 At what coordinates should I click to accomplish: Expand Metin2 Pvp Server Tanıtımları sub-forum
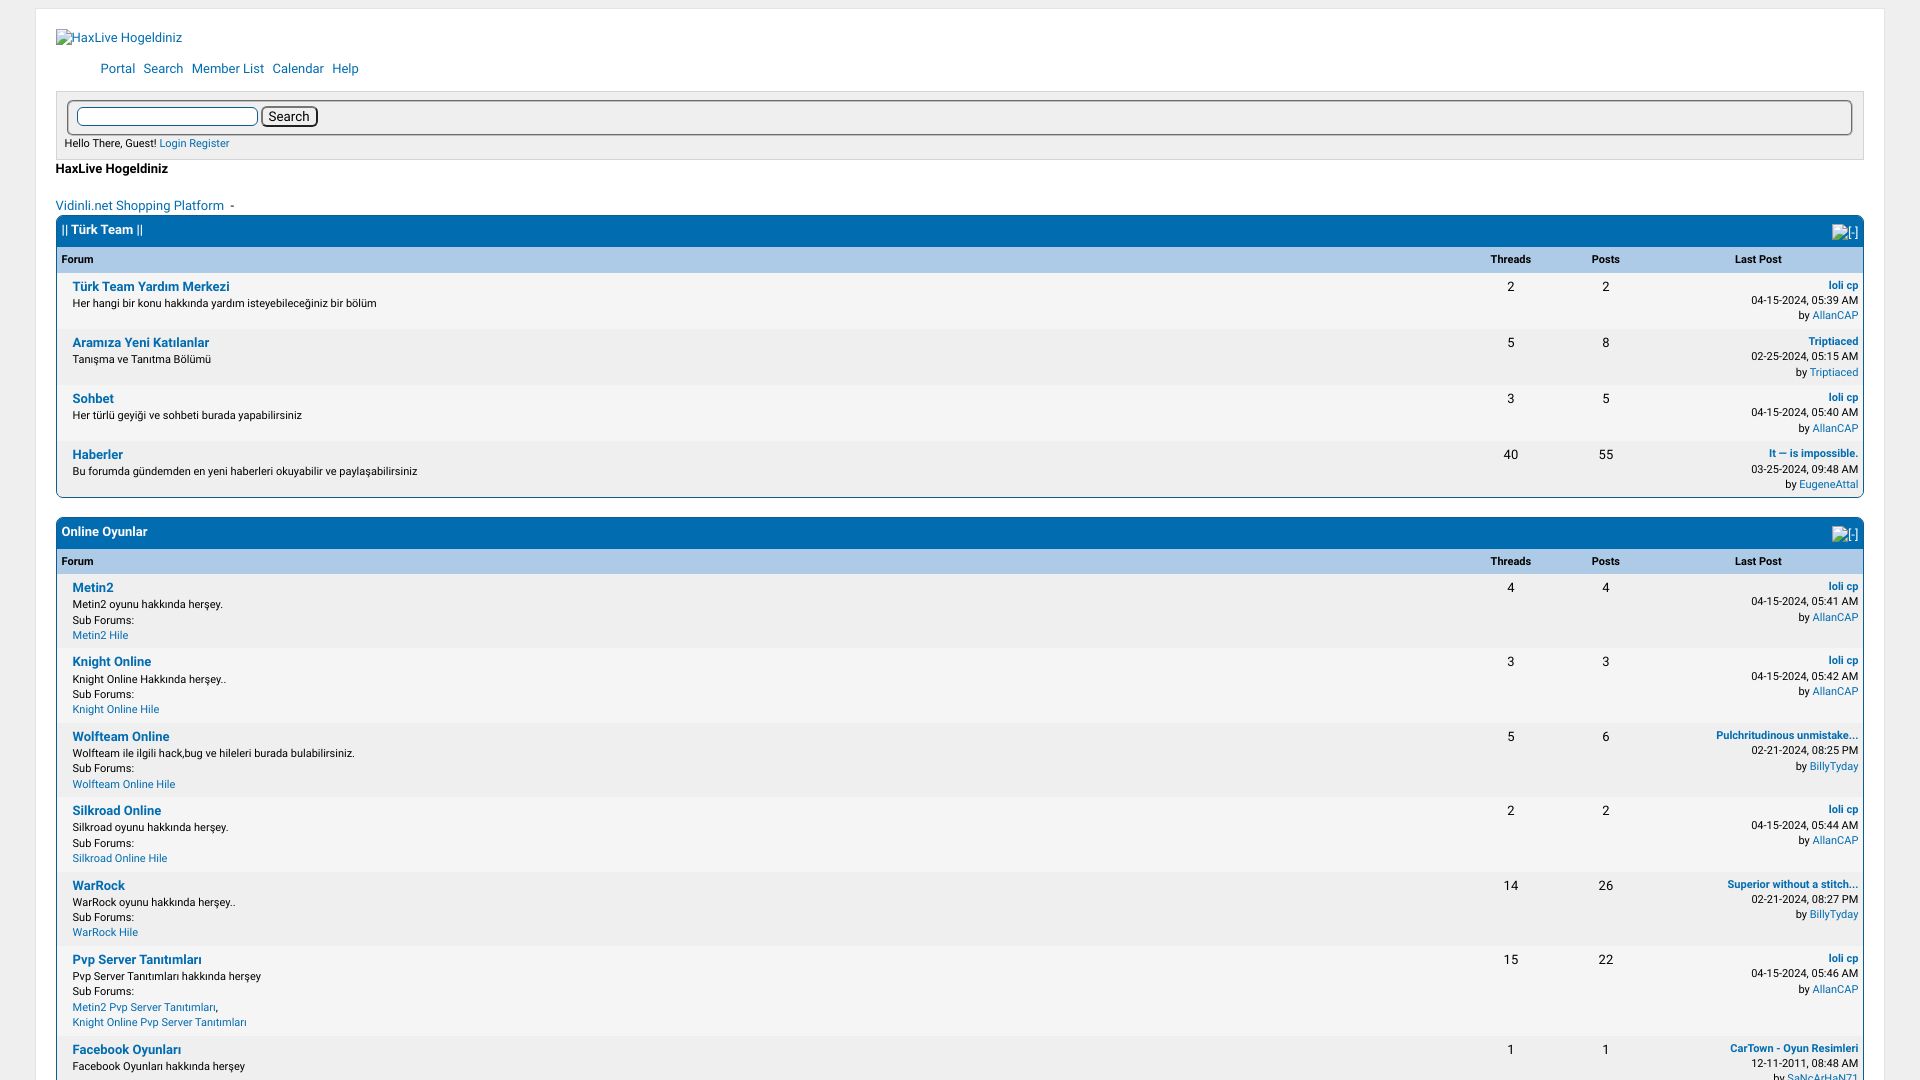click(144, 1006)
